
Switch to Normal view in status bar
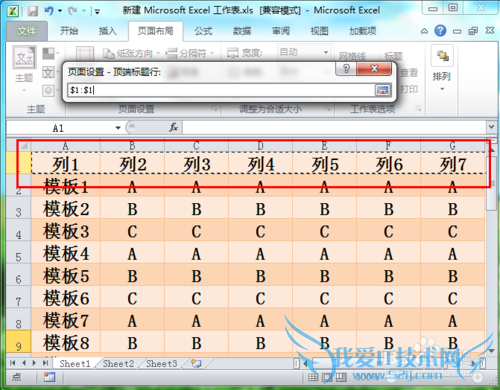coord(313,377)
